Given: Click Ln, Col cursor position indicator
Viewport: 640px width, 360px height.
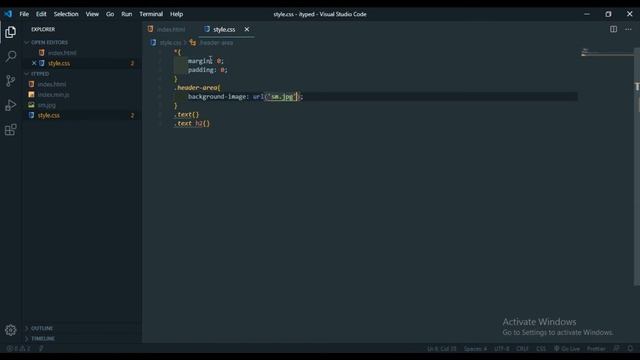Looking at the screenshot, I should coord(442,349).
